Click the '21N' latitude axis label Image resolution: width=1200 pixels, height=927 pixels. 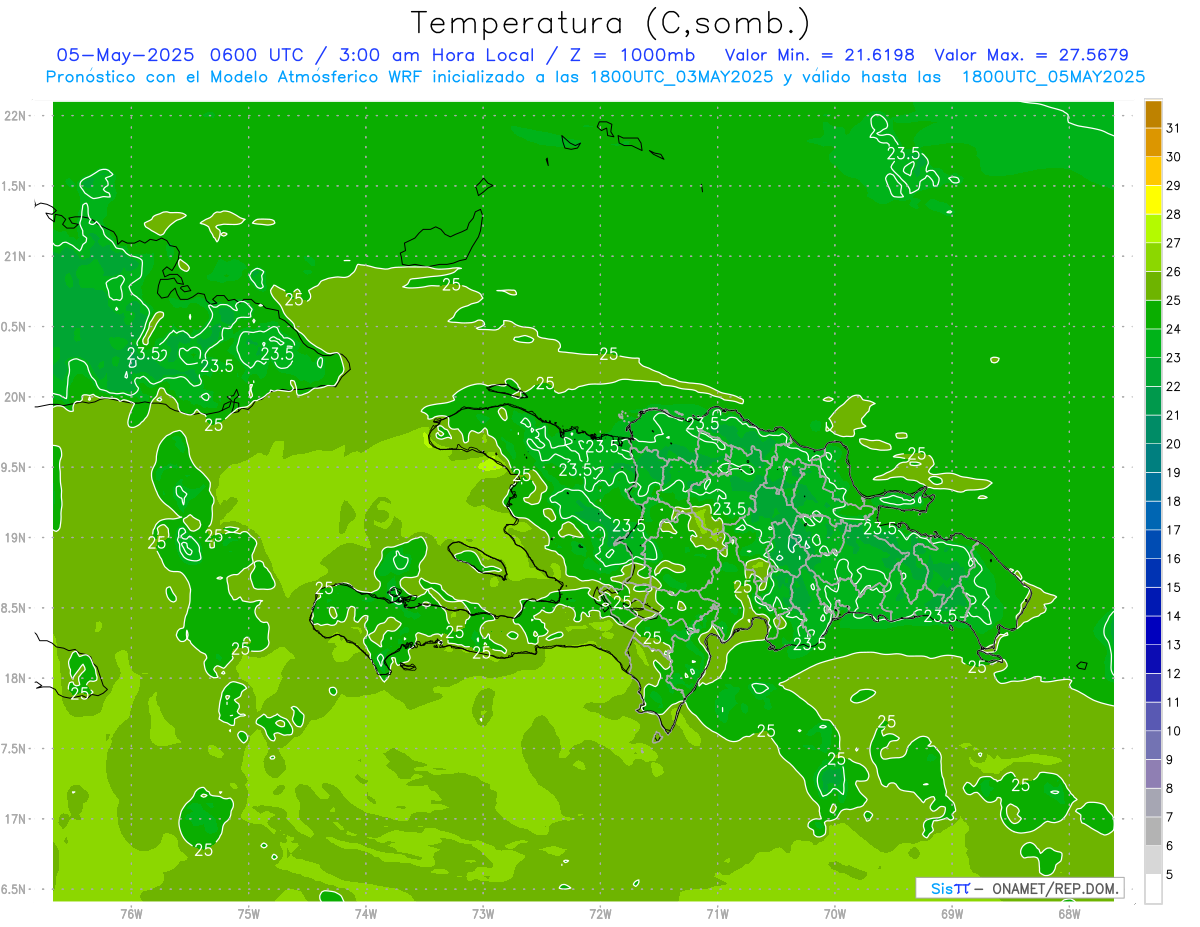click(17, 256)
